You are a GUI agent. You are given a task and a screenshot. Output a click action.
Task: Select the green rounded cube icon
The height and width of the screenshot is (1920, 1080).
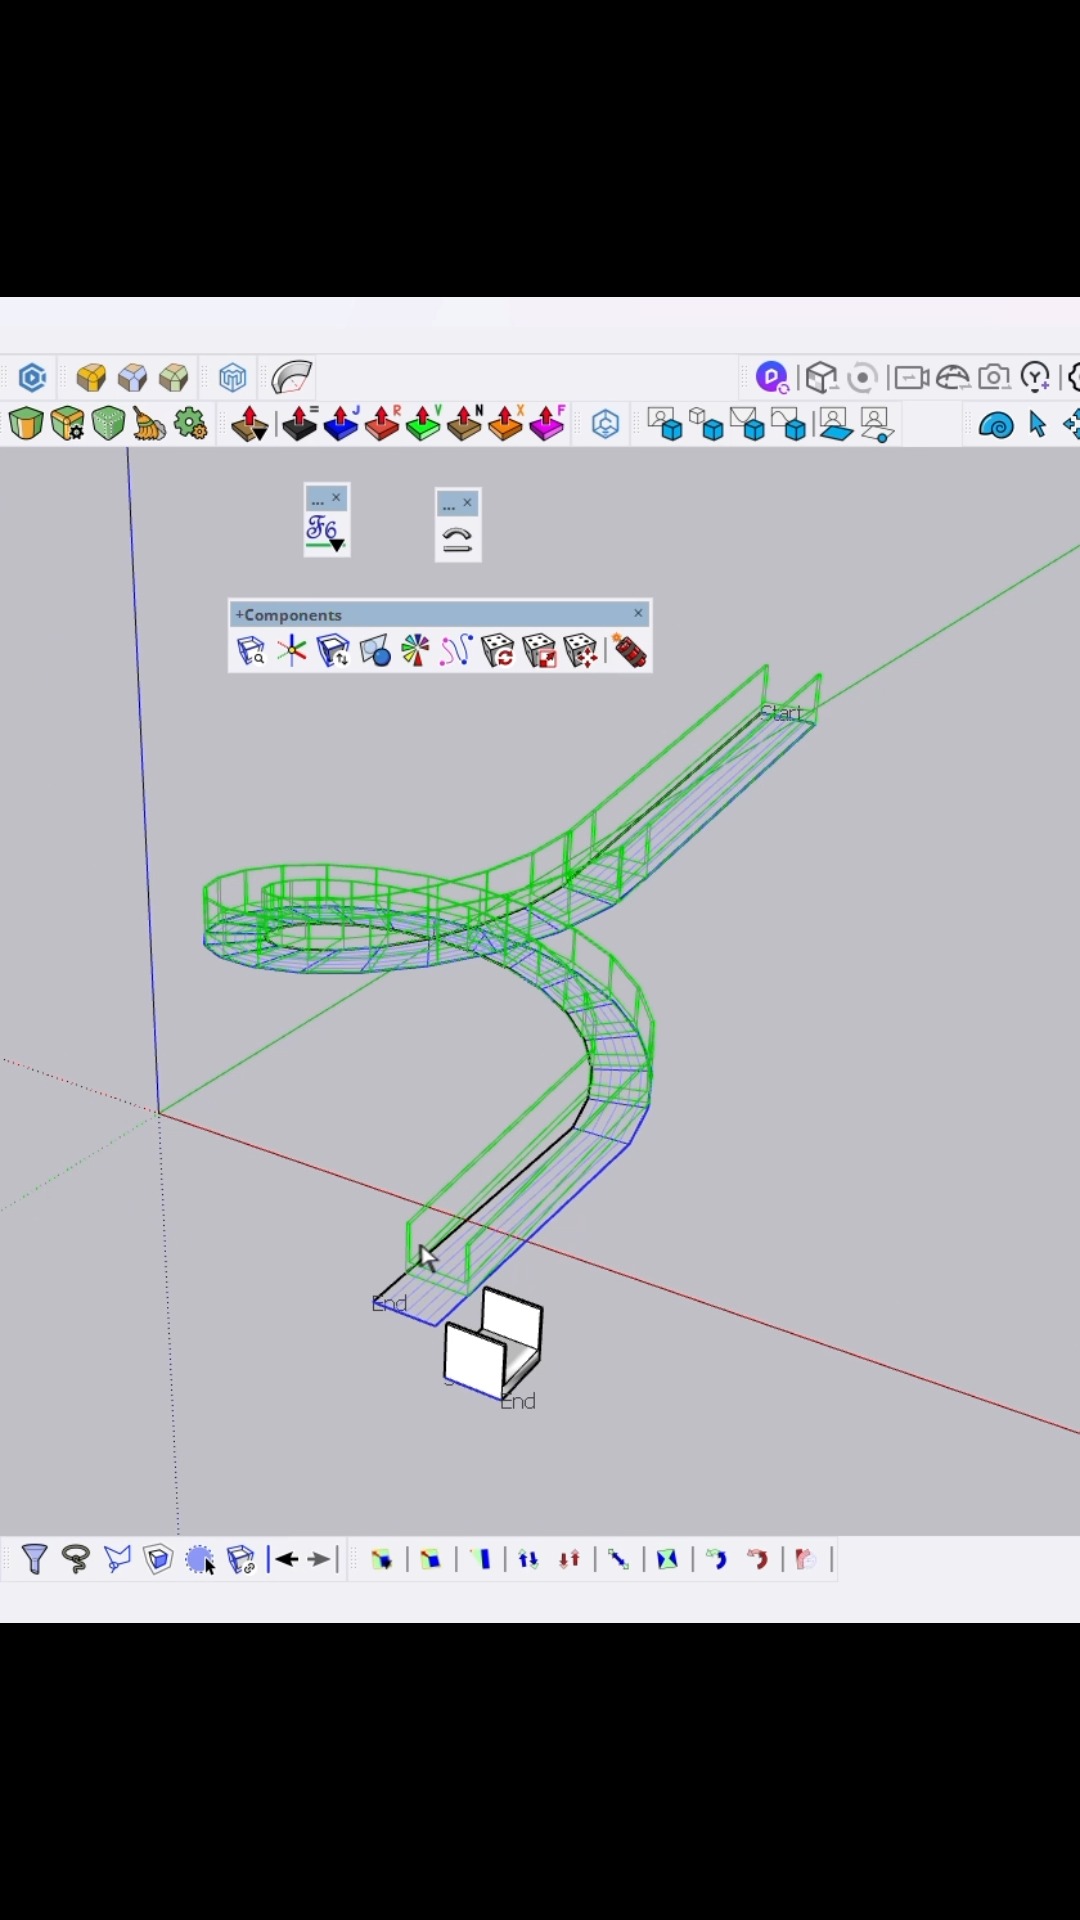(x=173, y=378)
